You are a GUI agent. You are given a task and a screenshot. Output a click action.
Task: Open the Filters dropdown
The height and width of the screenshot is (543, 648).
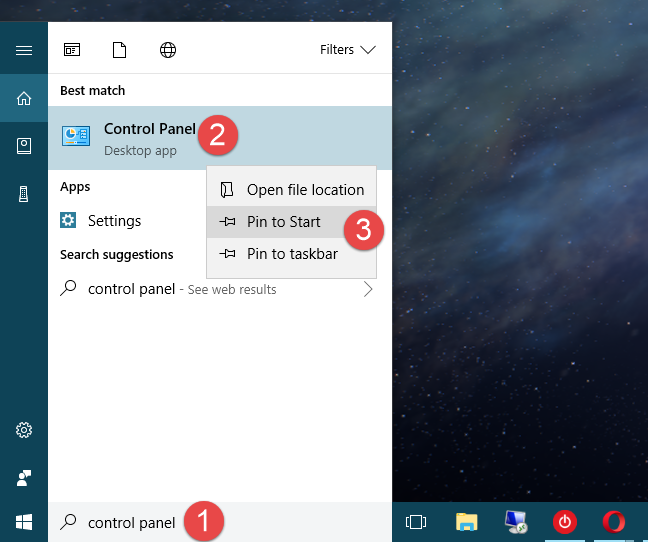click(348, 50)
